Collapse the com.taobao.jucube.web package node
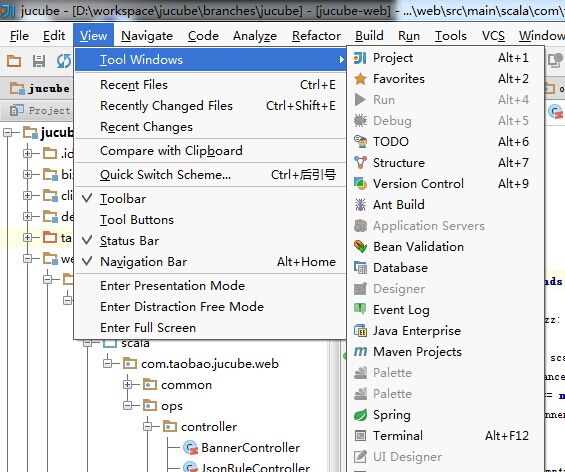 point(107,364)
